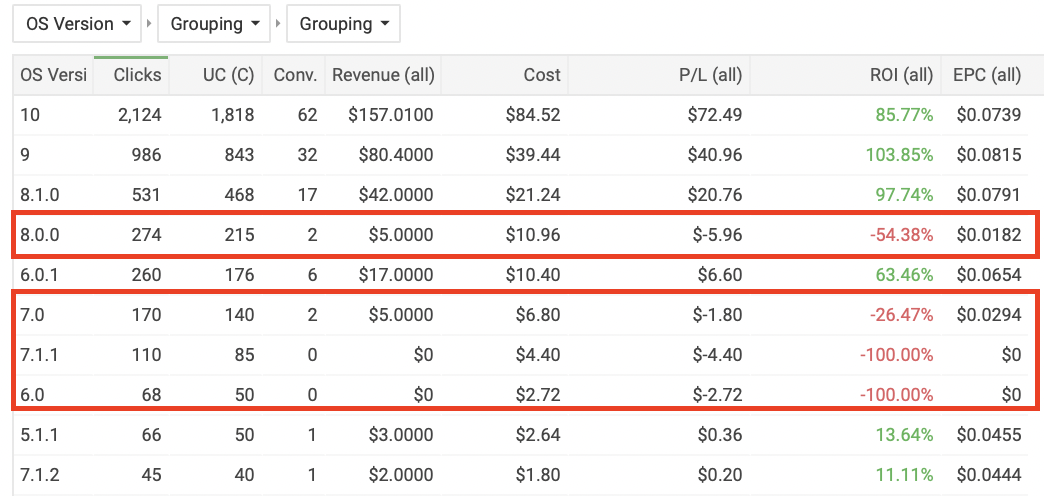
Task: Open the OS Version grouping dropdown
Action: pos(77,24)
